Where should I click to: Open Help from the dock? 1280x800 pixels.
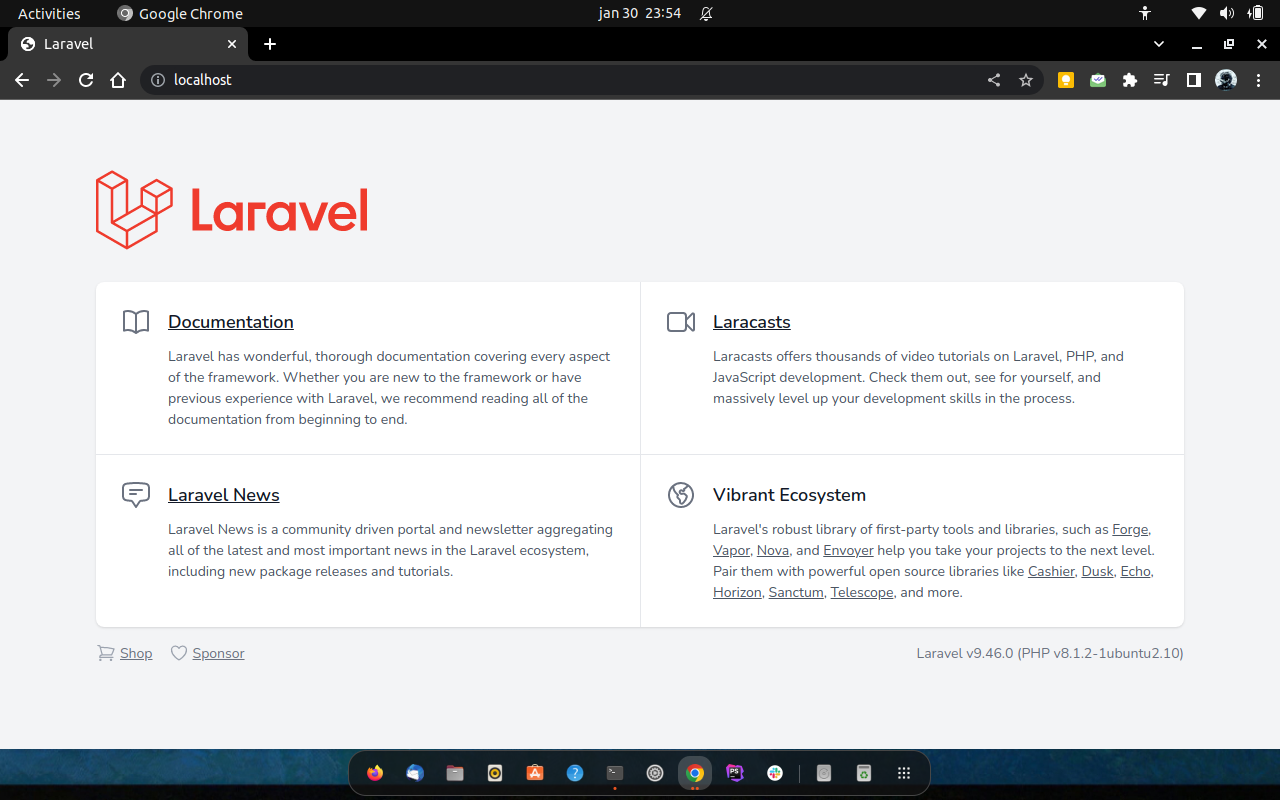pyautogui.click(x=575, y=773)
